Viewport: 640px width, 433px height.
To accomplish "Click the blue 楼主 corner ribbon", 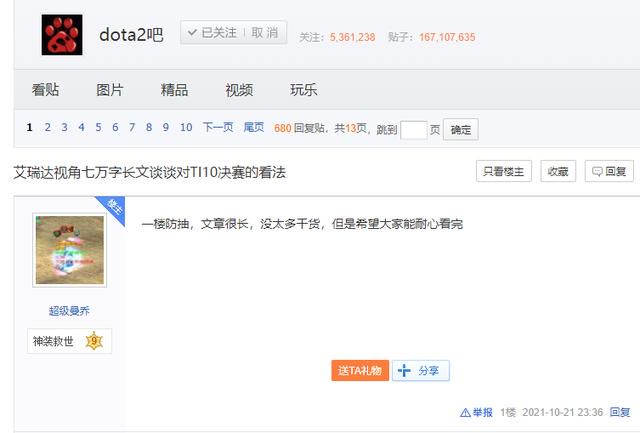I will [113, 208].
